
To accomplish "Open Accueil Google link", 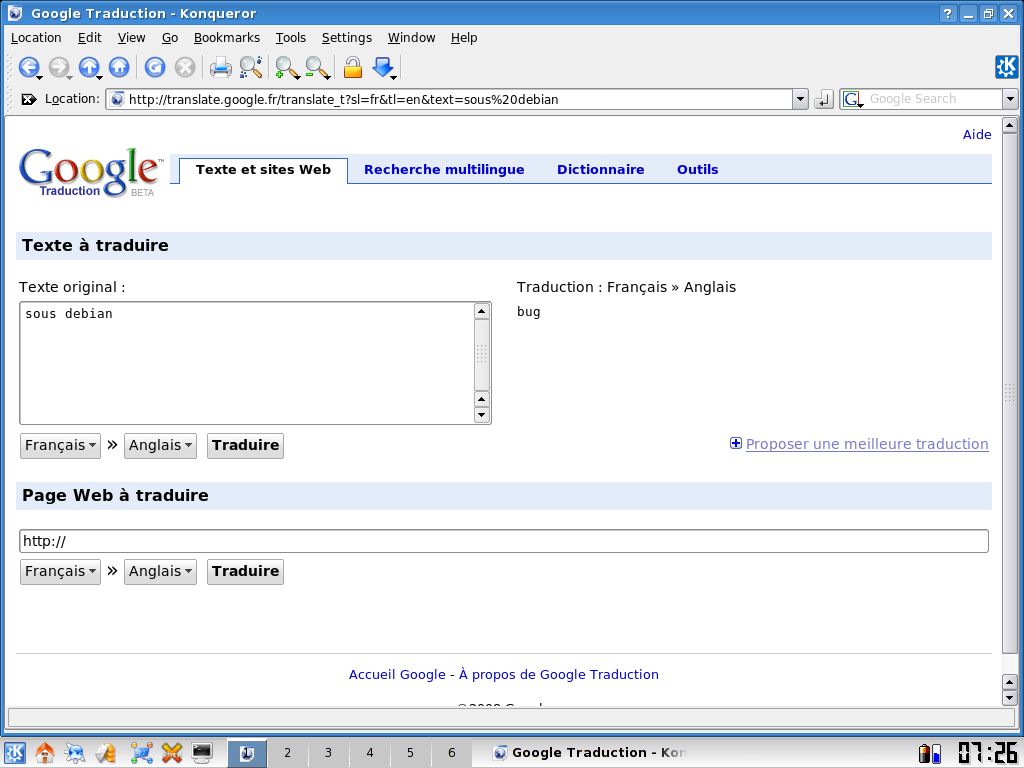I will (x=397, y=675).
